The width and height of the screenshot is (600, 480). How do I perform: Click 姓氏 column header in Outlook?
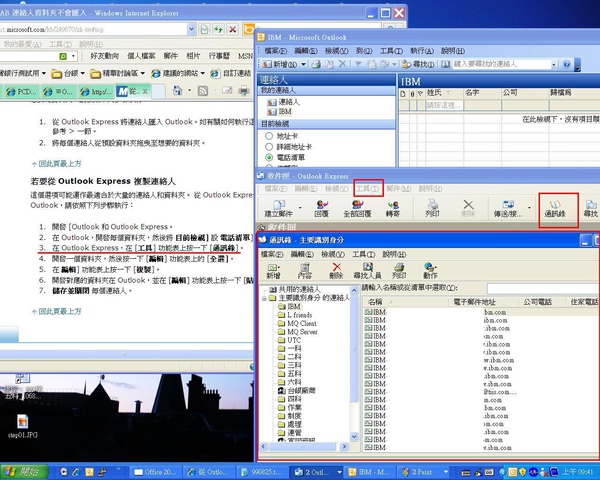[444, 93]
